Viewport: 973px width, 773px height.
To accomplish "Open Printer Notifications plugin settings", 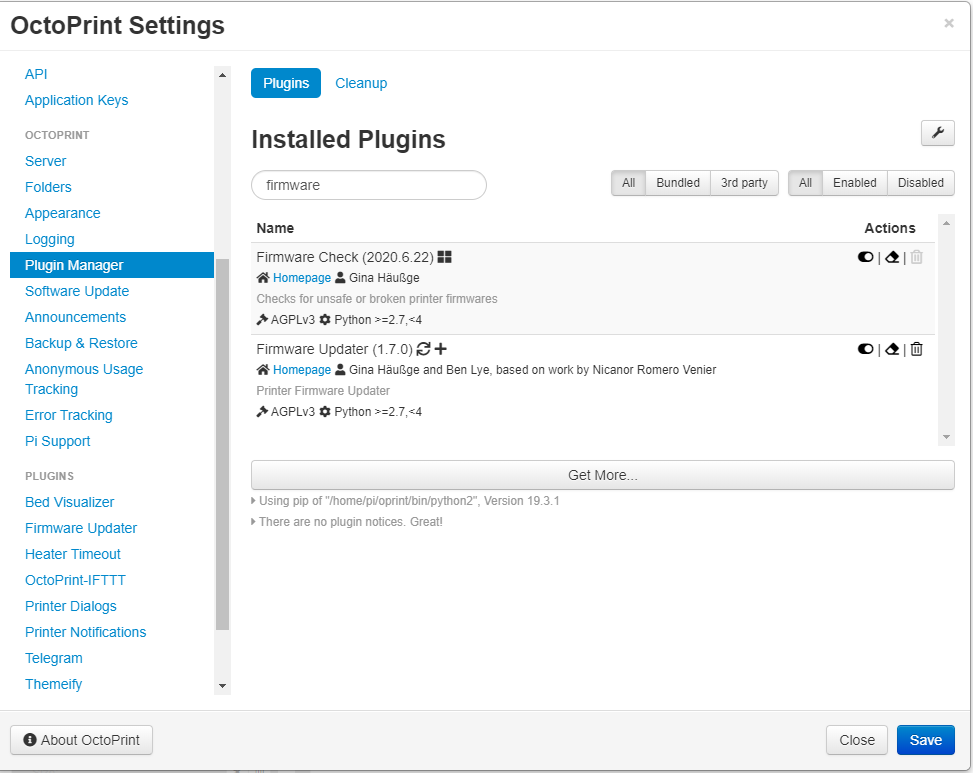I will pyautogui.click(x=85, y=632).
